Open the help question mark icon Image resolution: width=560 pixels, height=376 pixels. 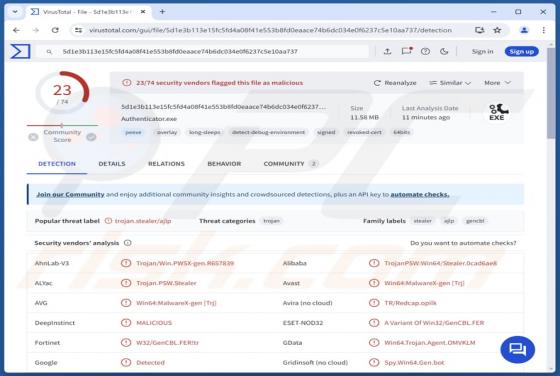pyautogui.click(x=425, y=51)
